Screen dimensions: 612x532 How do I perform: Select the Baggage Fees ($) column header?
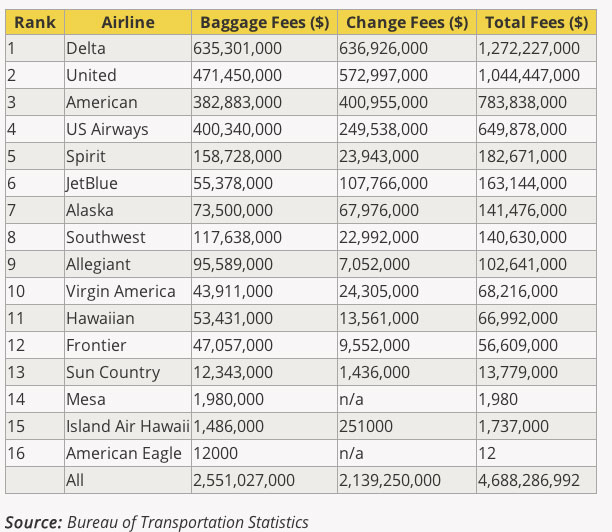[x=265, y=21]
